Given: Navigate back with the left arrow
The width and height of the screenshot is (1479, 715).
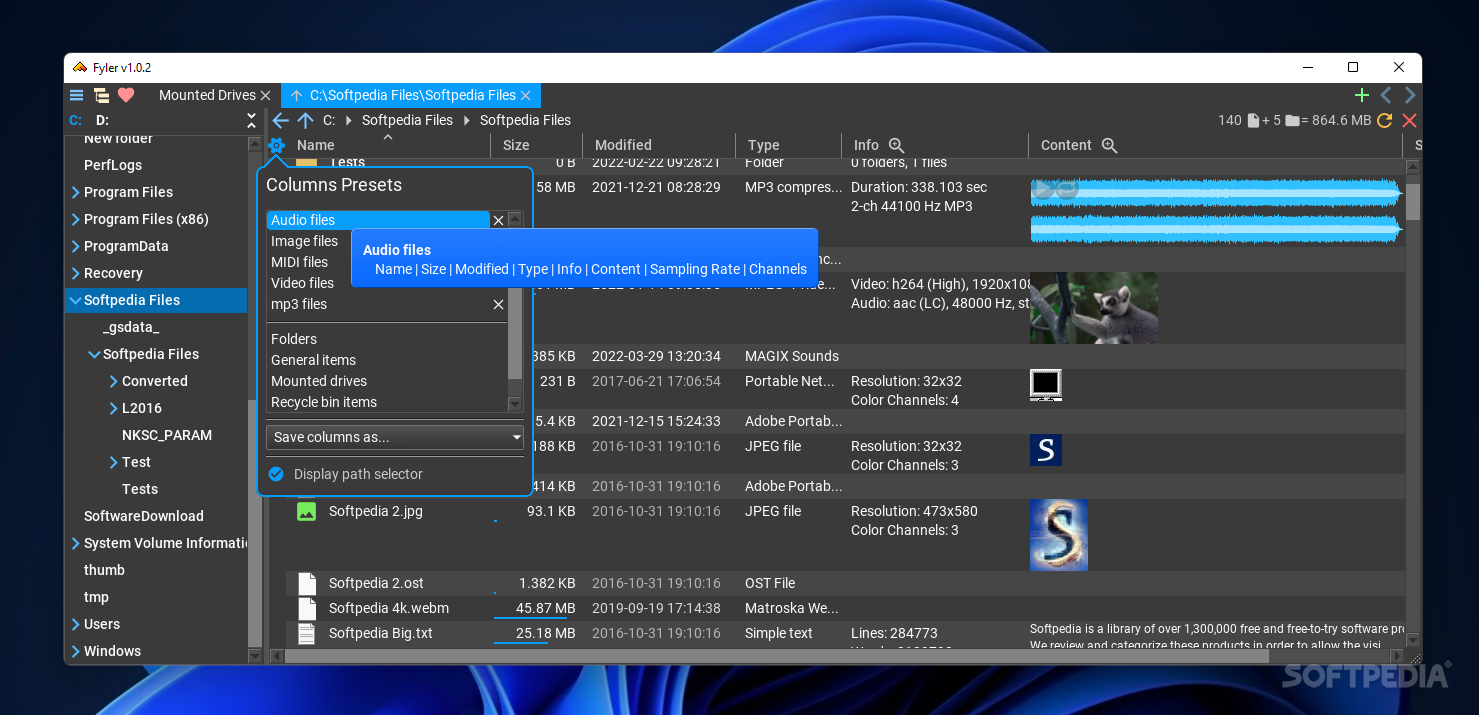Looking at the screenshot, I should coord(280,120).
